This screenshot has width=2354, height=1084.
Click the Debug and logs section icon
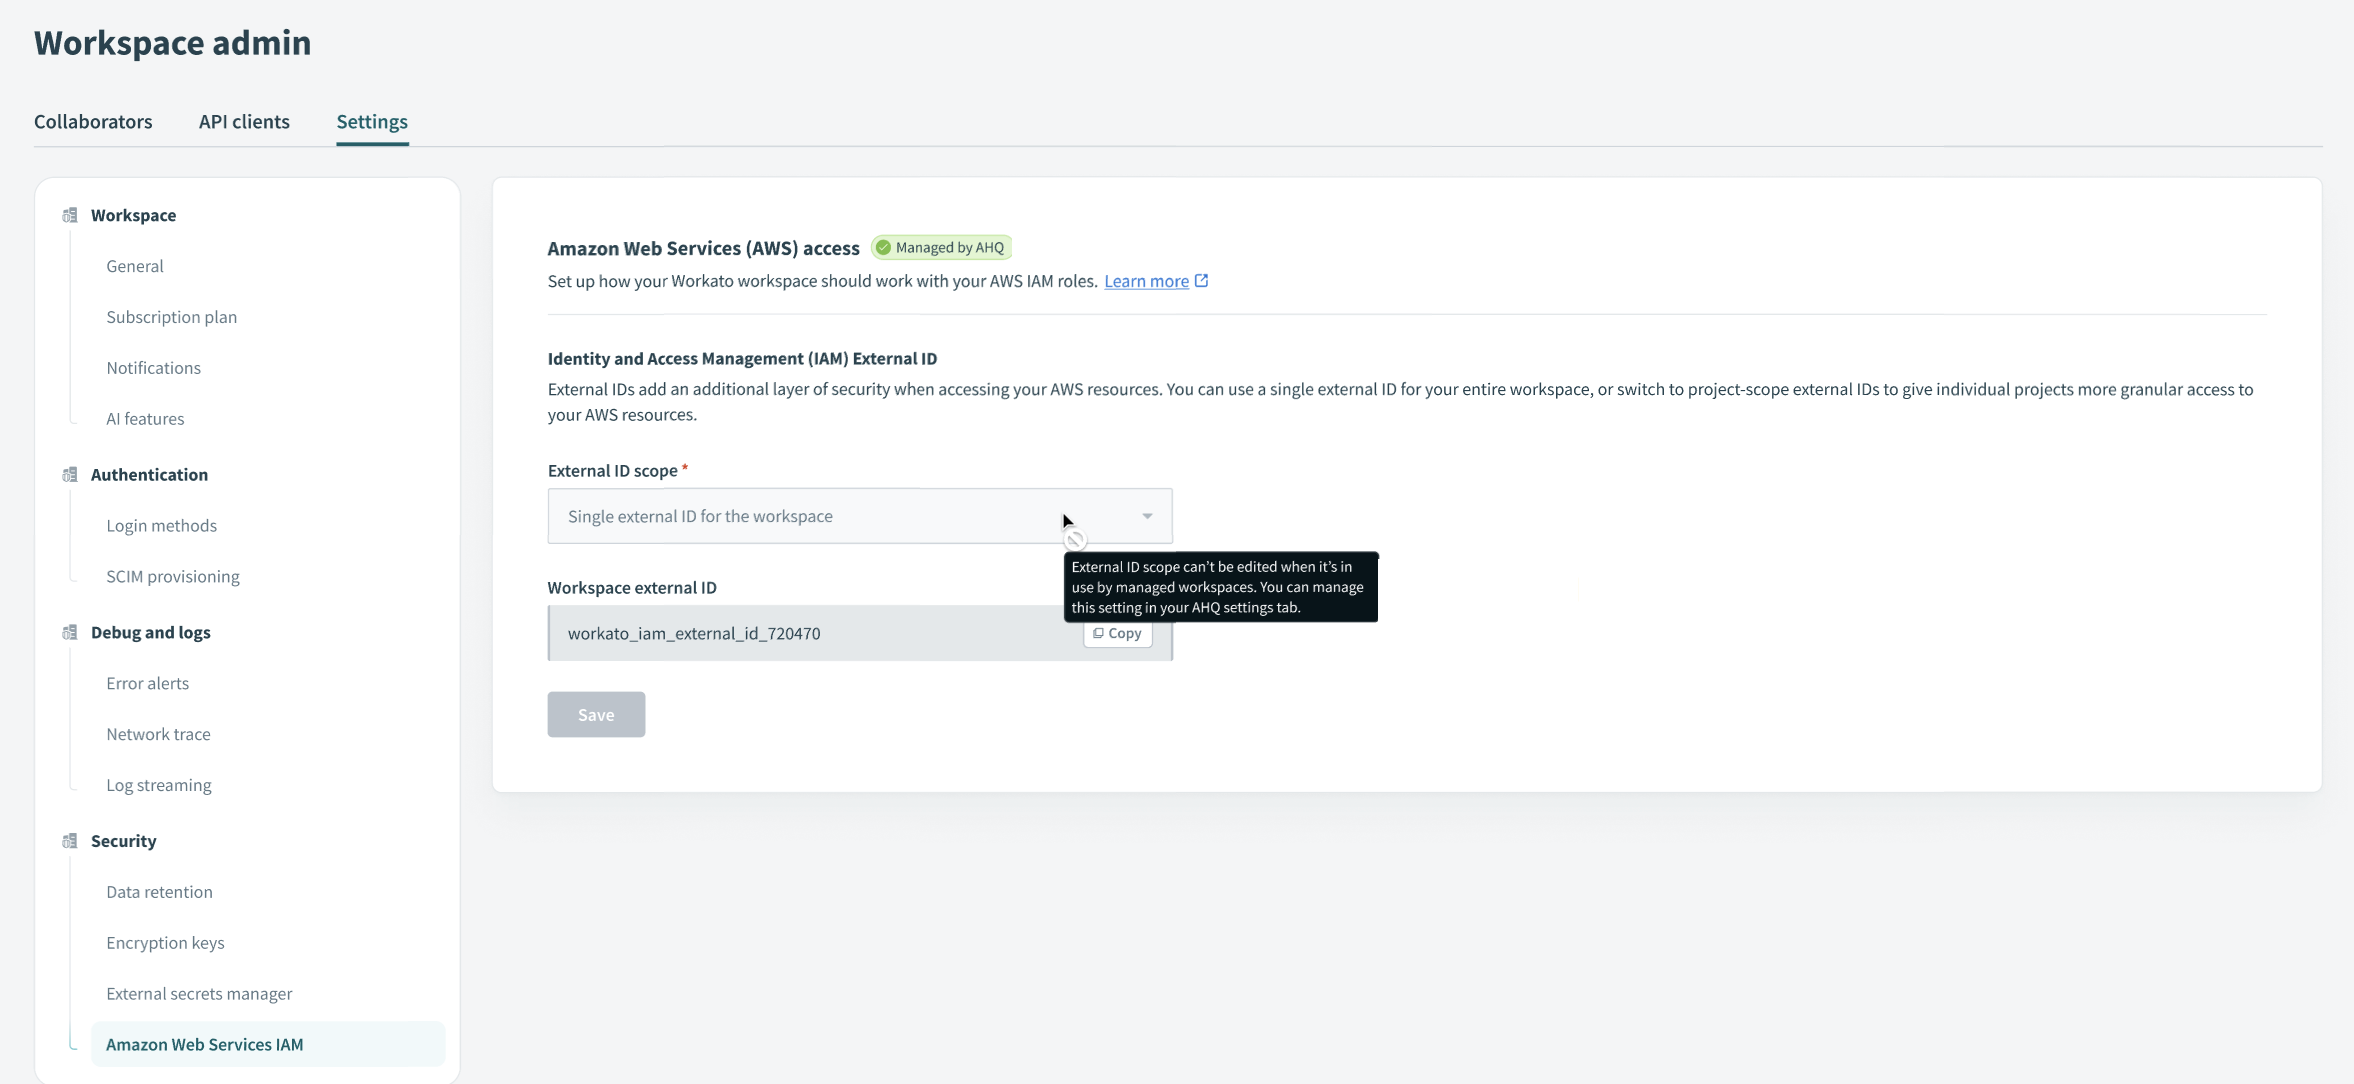pyautogui.click(x=70, y=632)
